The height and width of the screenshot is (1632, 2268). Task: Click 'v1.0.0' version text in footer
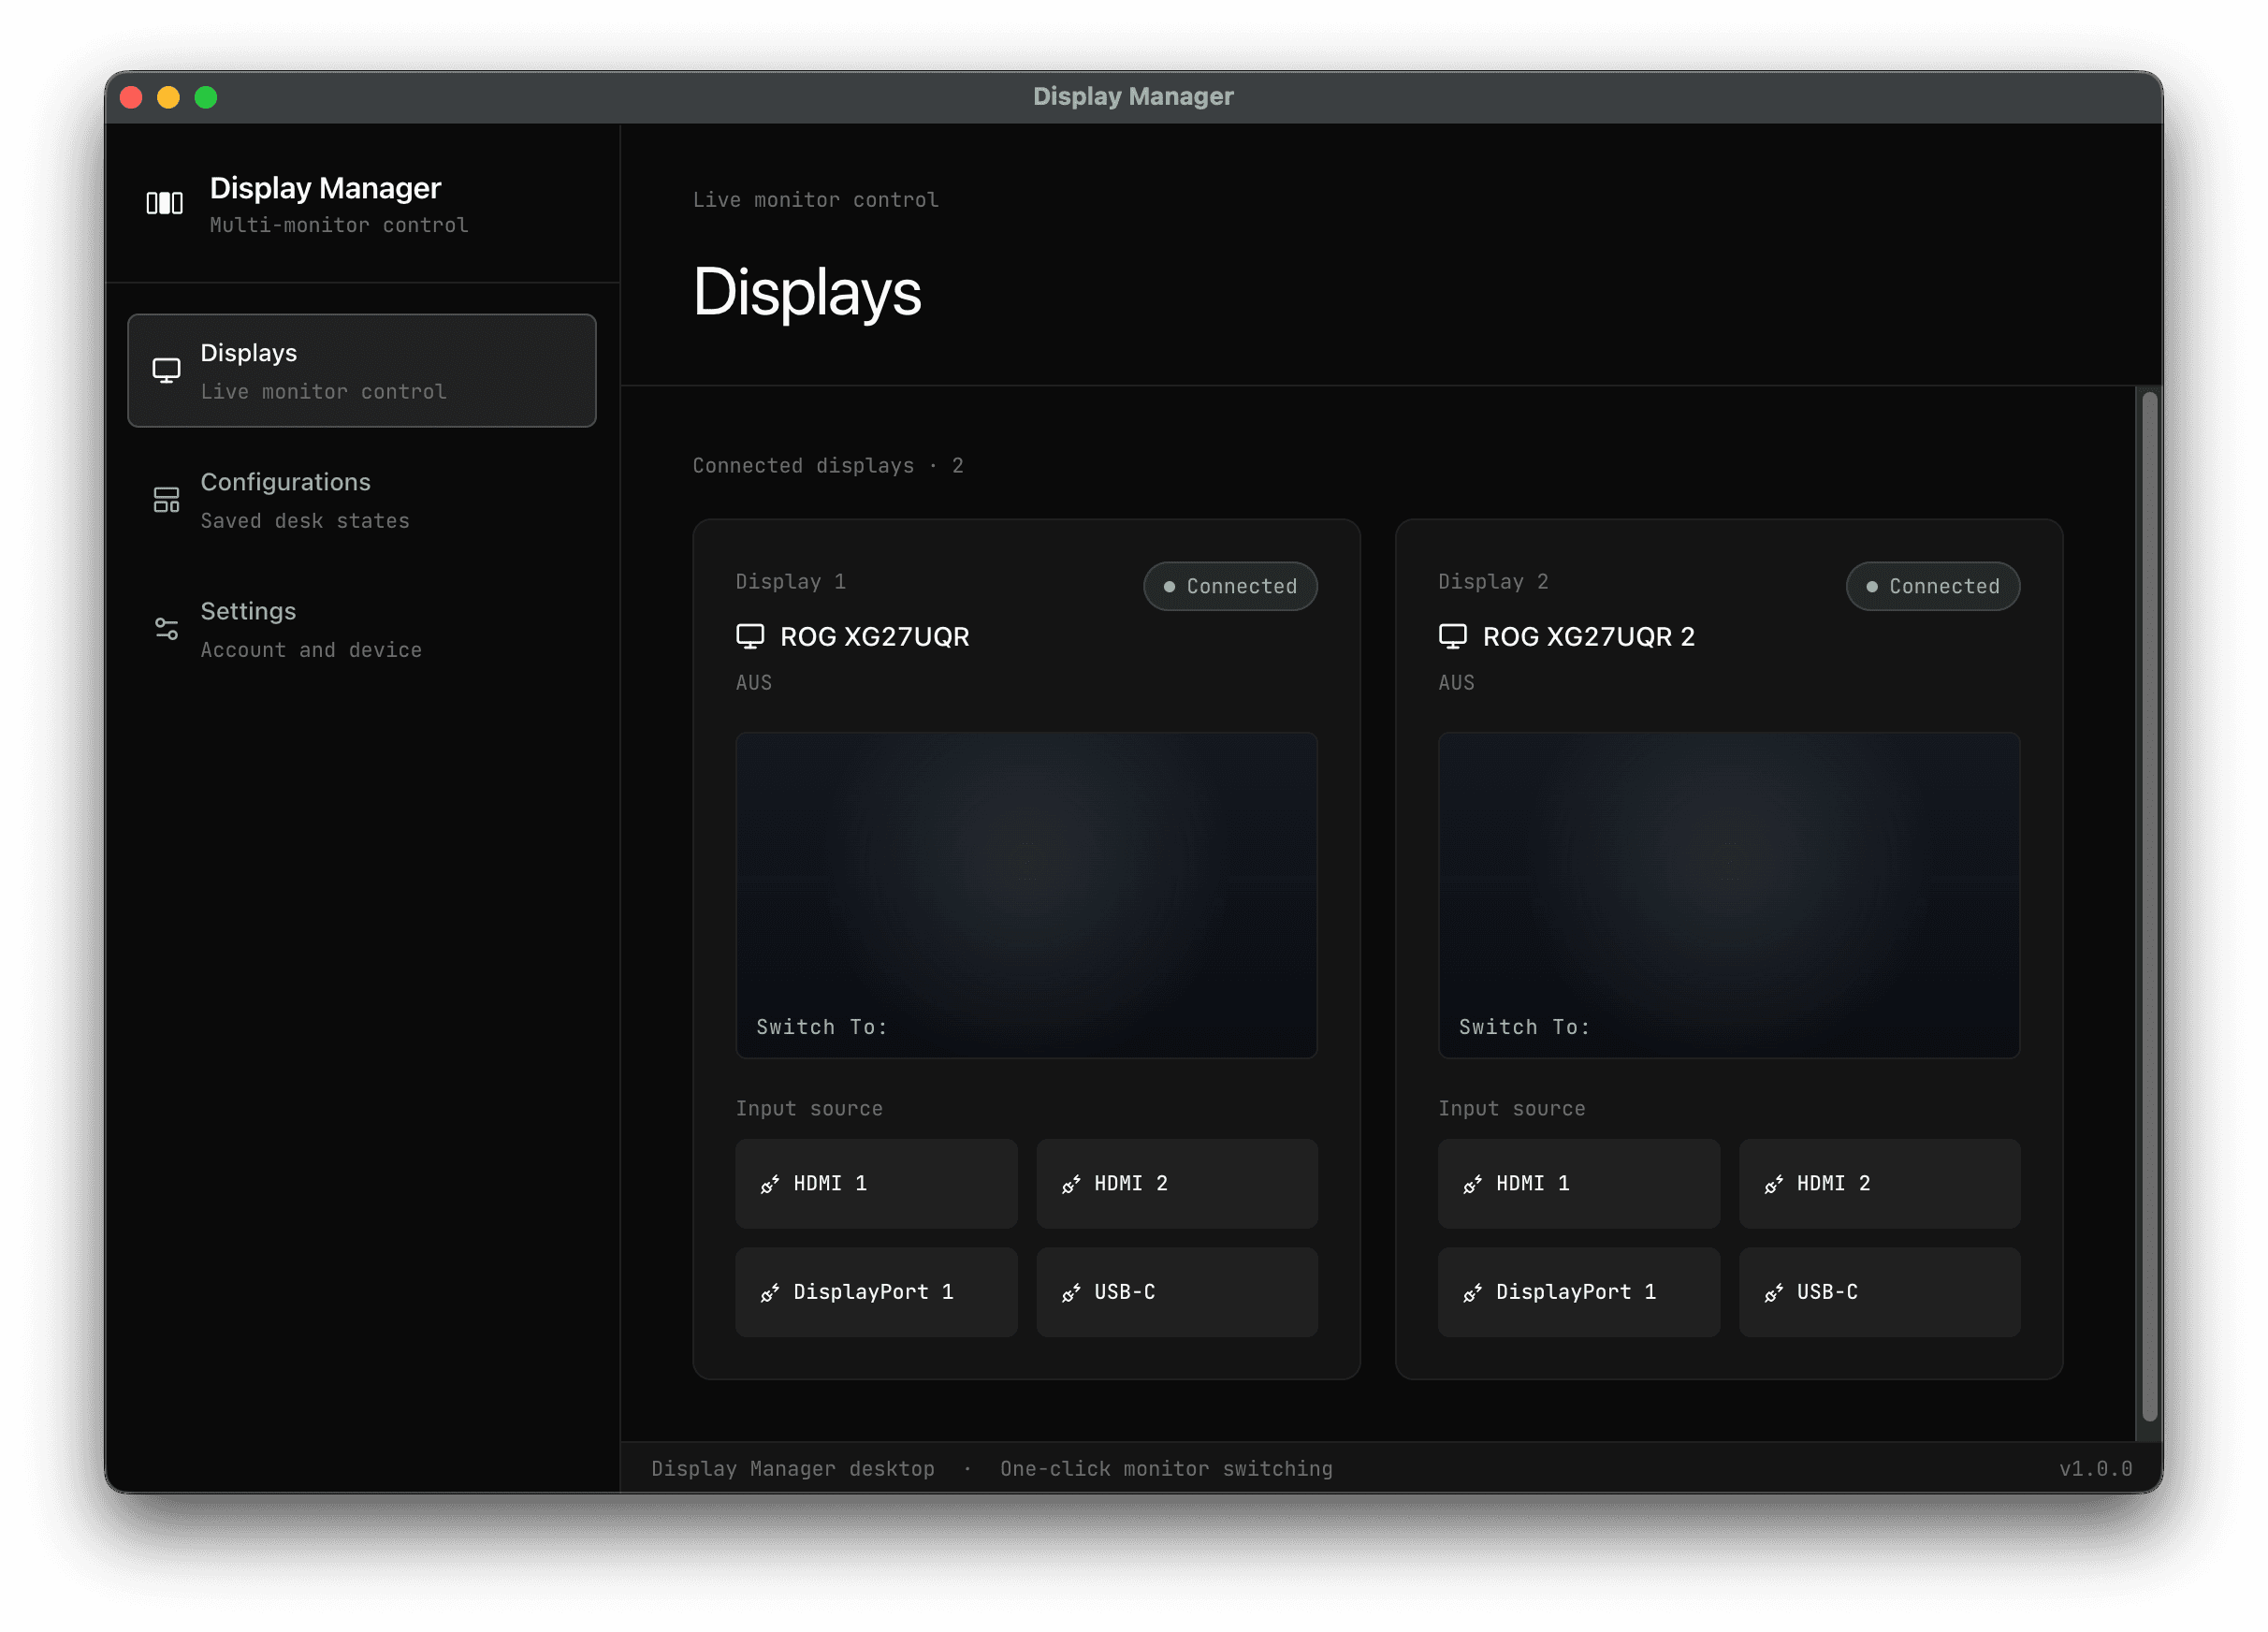[x=2096, y=1469]
